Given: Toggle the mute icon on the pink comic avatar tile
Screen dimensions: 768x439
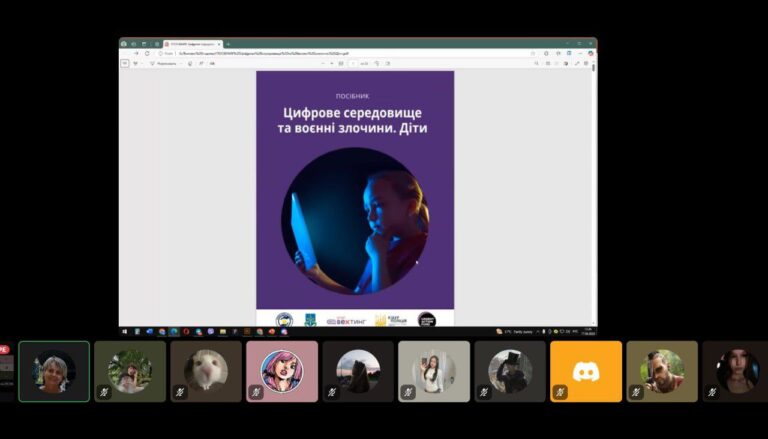Looking at the screenshot, I should pyautogui.click(x=257, y=393).
